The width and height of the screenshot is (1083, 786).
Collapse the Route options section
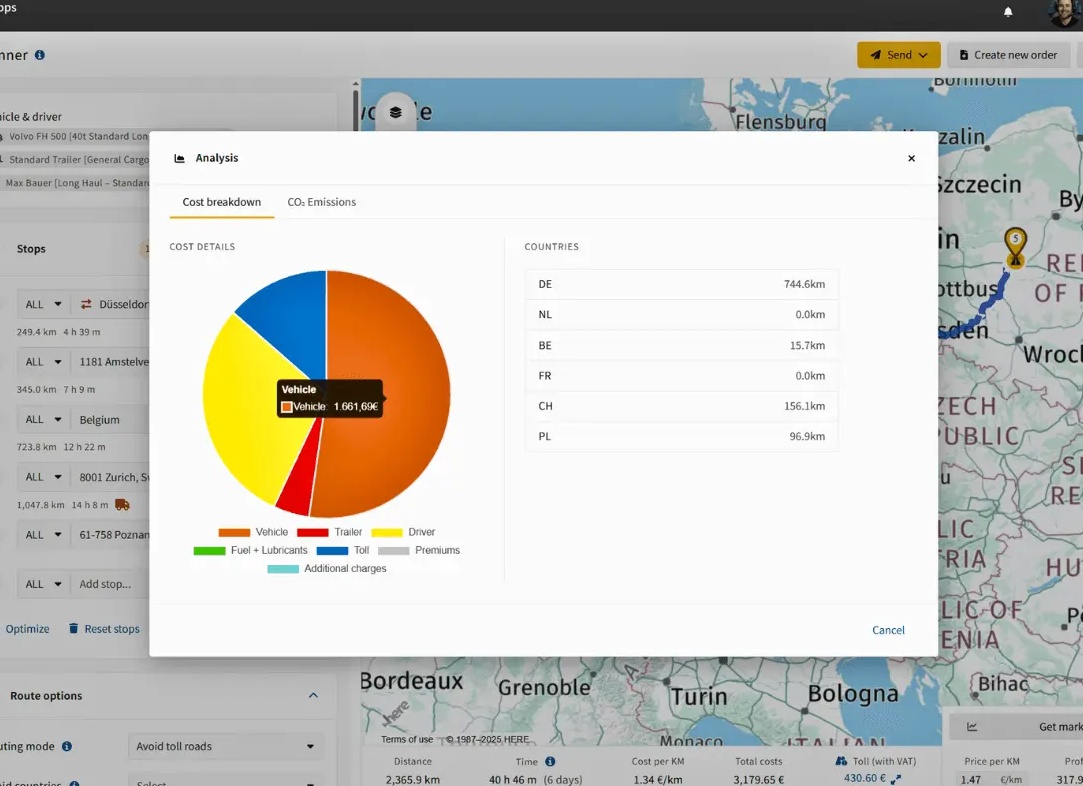(313, 696)
